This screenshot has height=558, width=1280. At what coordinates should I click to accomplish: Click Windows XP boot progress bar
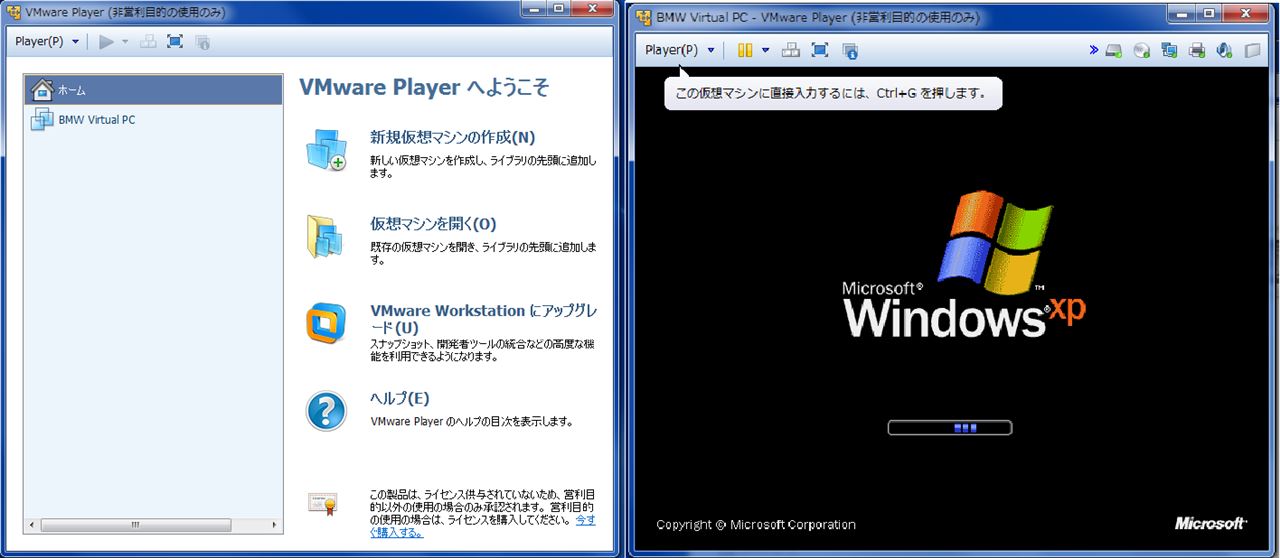[x=950, y=428]
